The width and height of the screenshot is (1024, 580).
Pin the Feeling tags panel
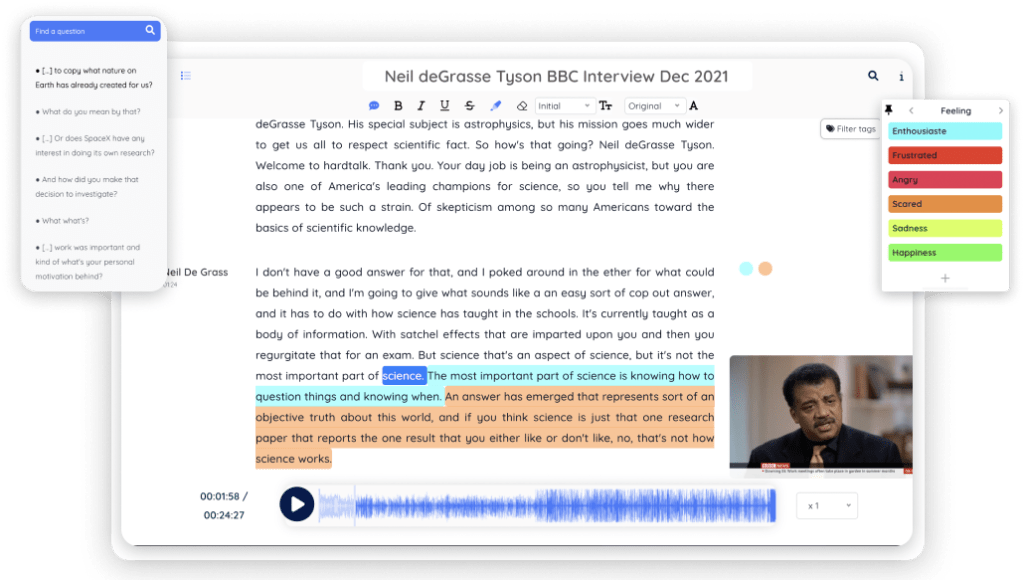point(889,110)
